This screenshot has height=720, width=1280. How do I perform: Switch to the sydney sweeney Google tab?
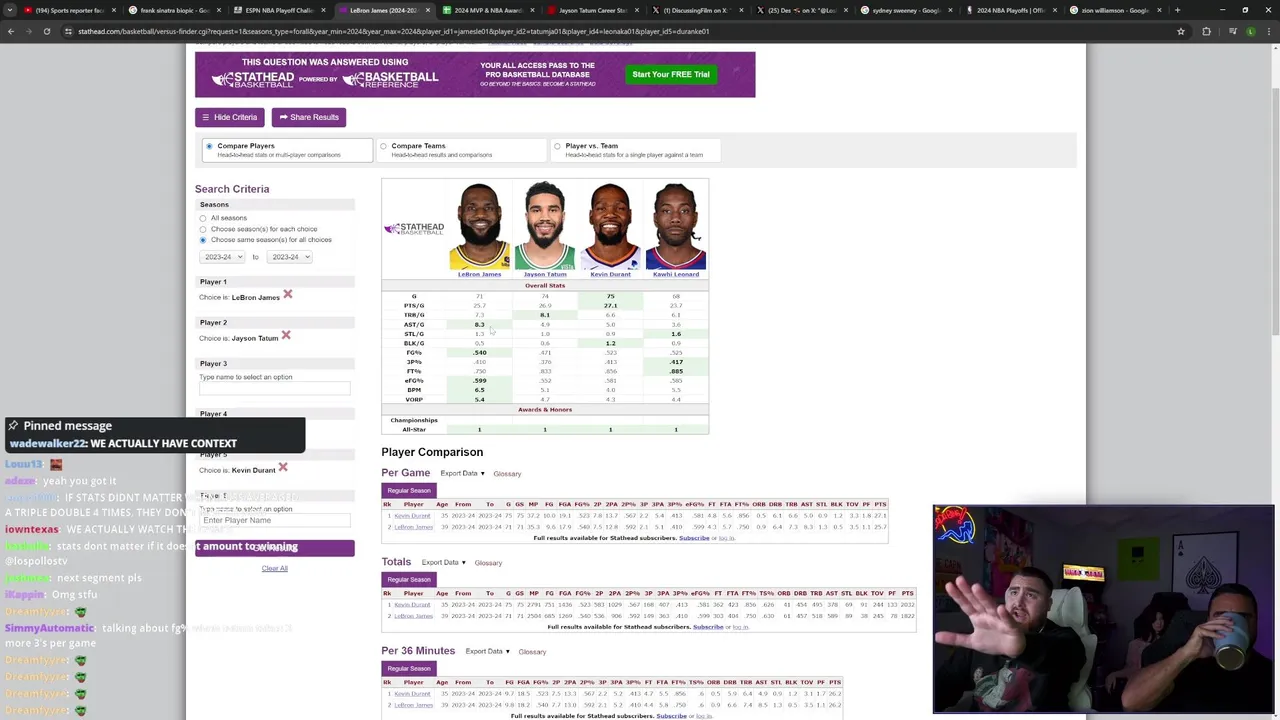(x=905, y=10)
